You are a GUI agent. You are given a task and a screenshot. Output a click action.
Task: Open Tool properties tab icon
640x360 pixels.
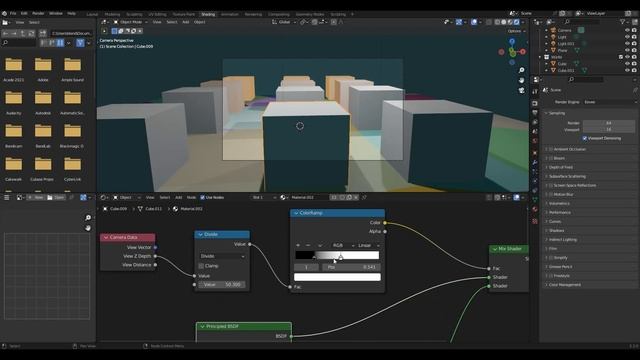[535, 92]
